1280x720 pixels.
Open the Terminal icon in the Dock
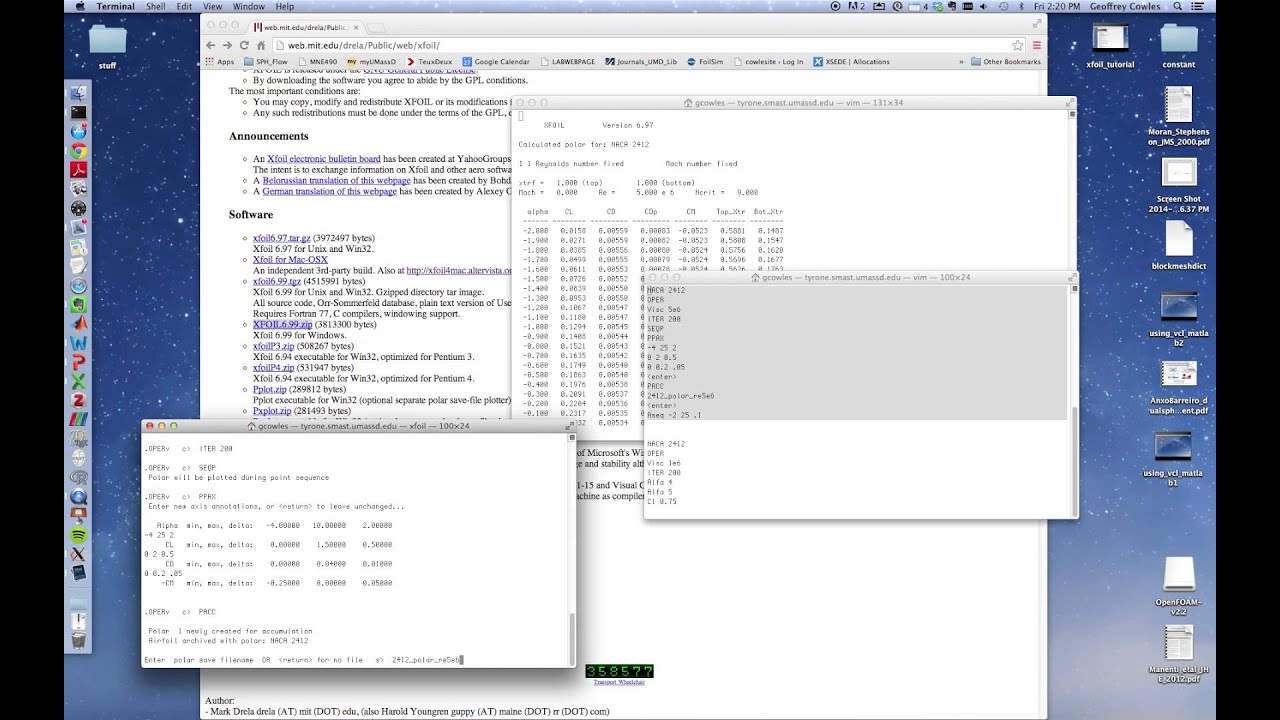(x=78, y=113)
